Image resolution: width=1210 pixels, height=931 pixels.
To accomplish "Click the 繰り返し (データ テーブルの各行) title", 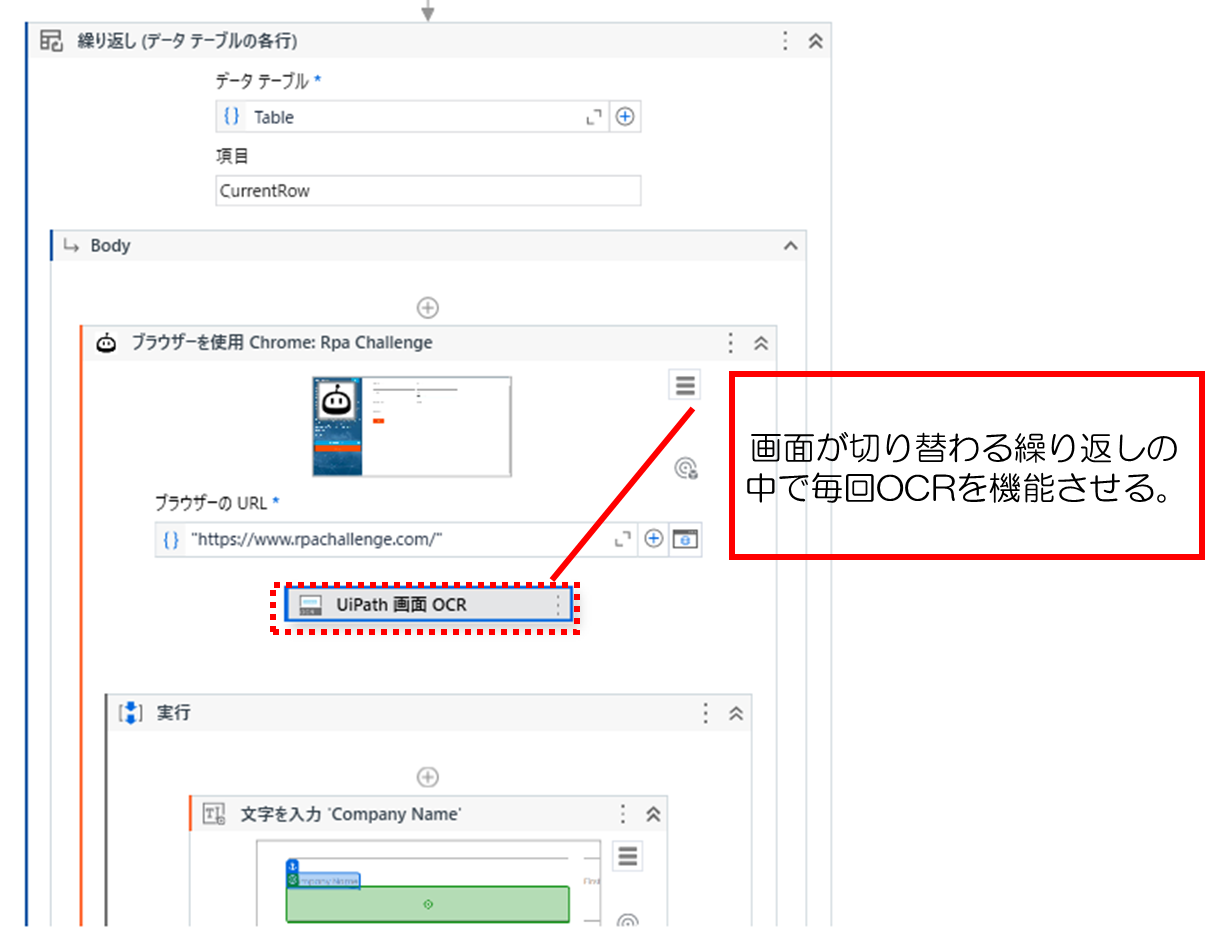I will [x=187, y=41].
